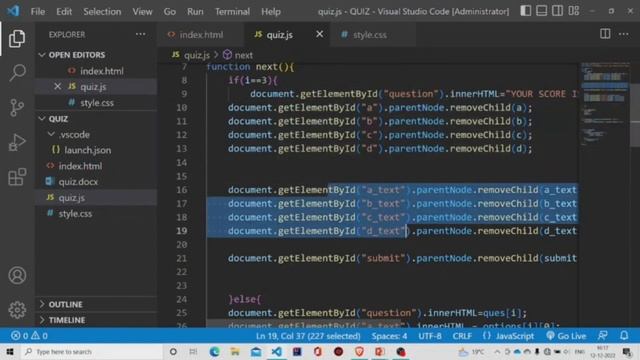640x360 pixels.
Task: Open File Explorer from the taskbar
Action: pyautogui.click(x=235, y=351)
